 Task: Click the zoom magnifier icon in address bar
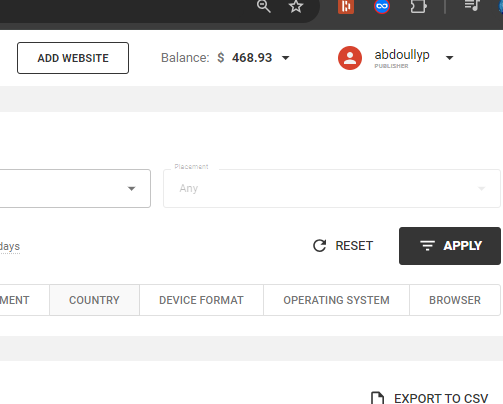[x=263, y=6]
